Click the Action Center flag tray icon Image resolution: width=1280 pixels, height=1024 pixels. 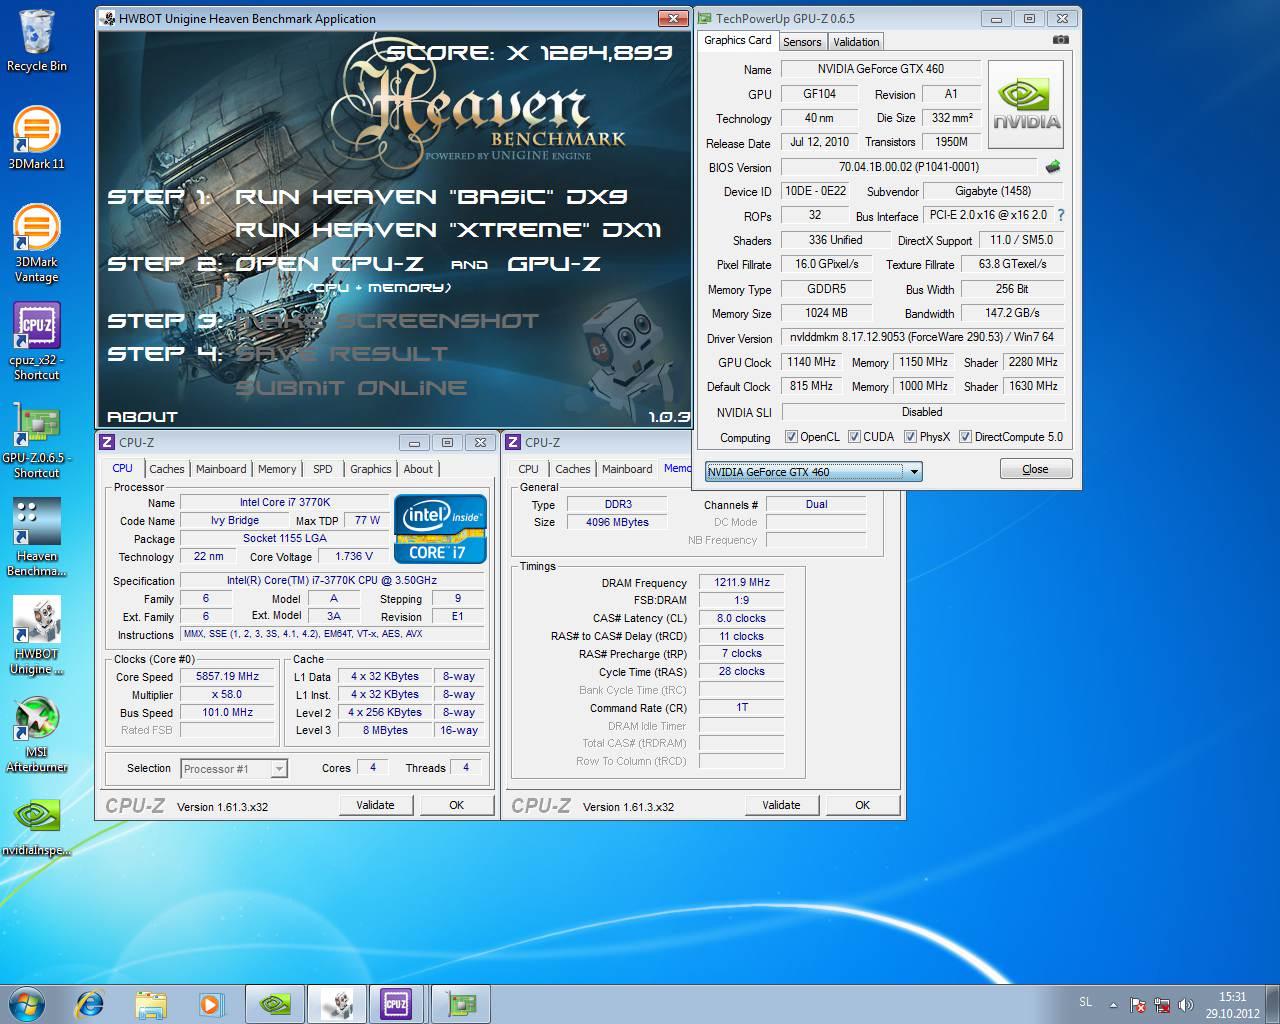pyautogui.click(x=1138, y=1004)
